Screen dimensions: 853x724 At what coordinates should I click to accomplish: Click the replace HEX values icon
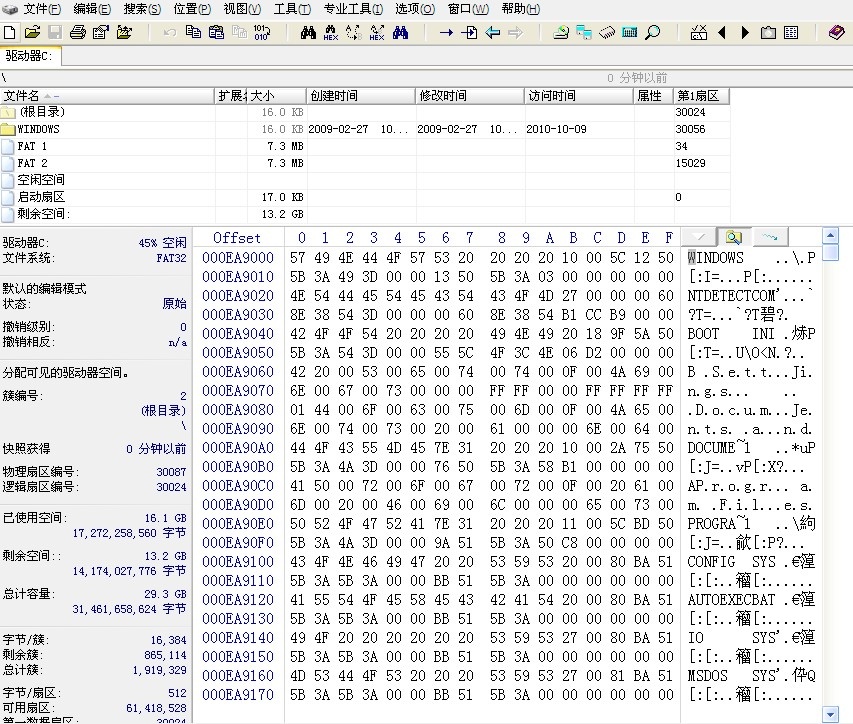(376, 33)
